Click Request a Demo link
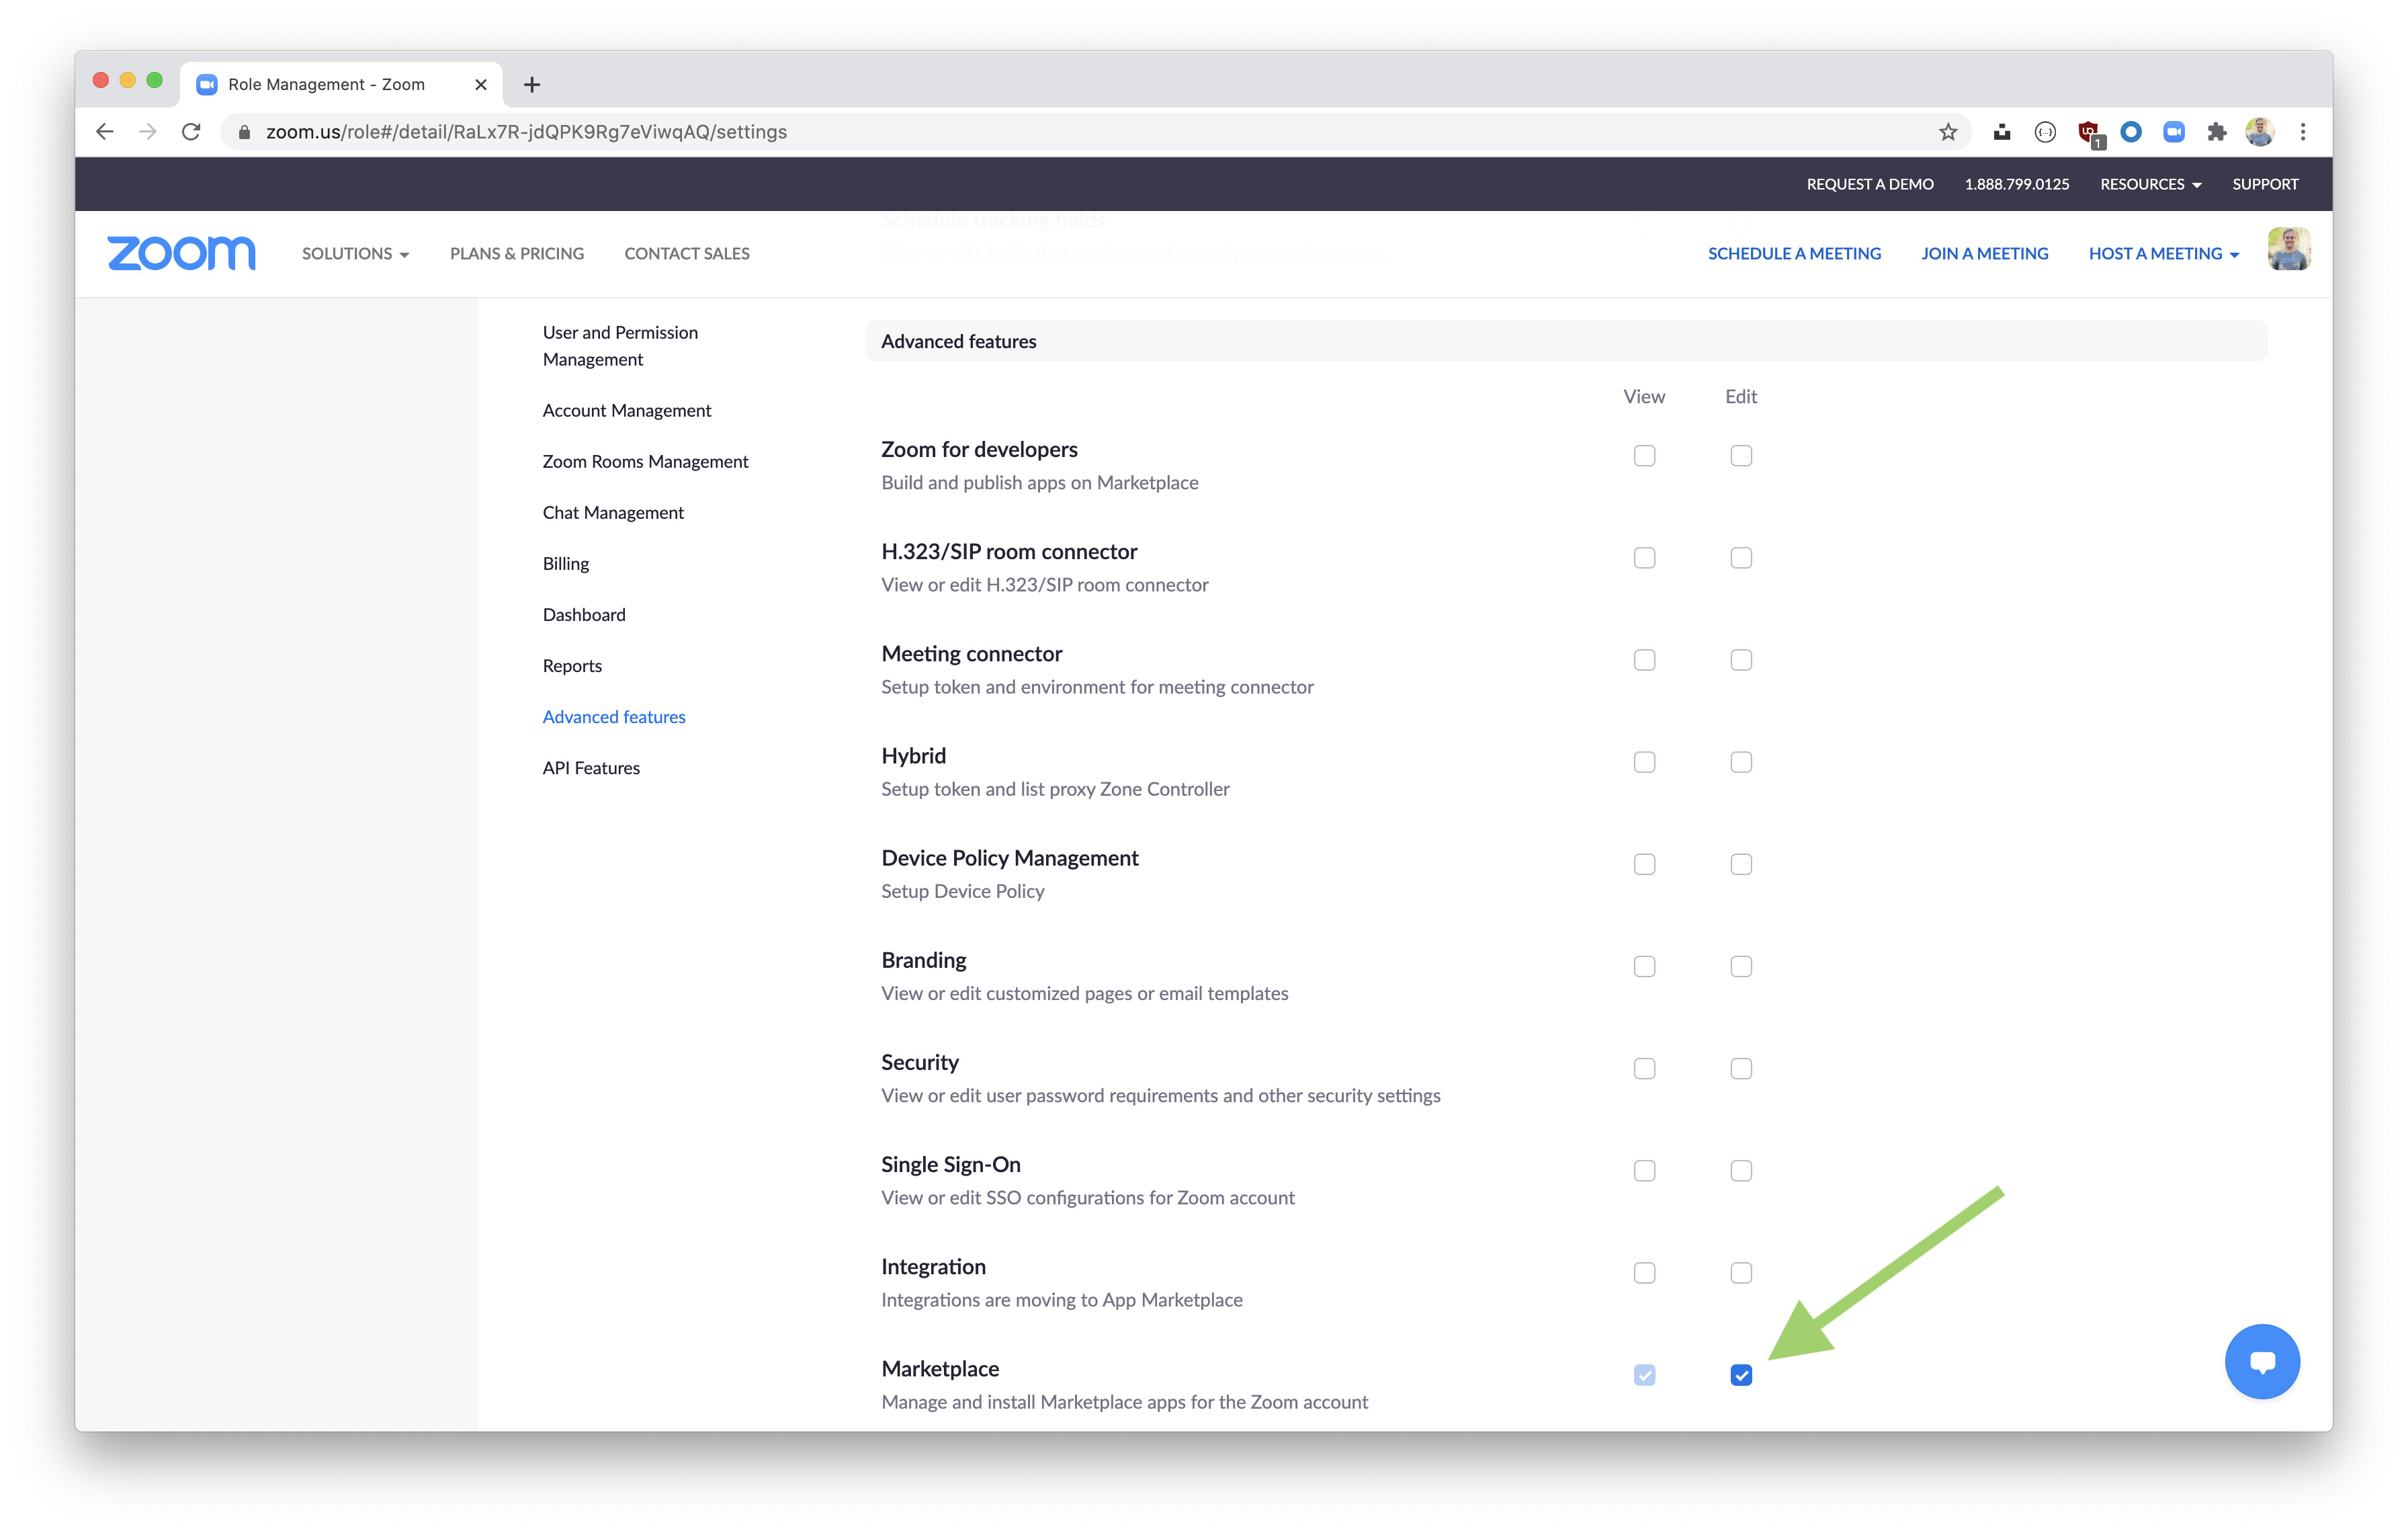Screen dimensions: 2408x1531 pos(1869,184)
